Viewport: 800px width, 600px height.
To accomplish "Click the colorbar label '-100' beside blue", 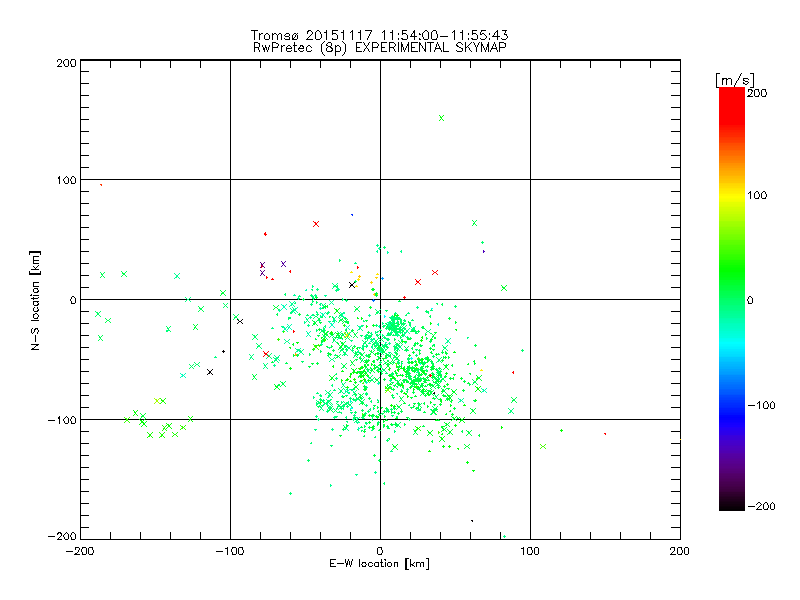I will (x=761, y=405).
